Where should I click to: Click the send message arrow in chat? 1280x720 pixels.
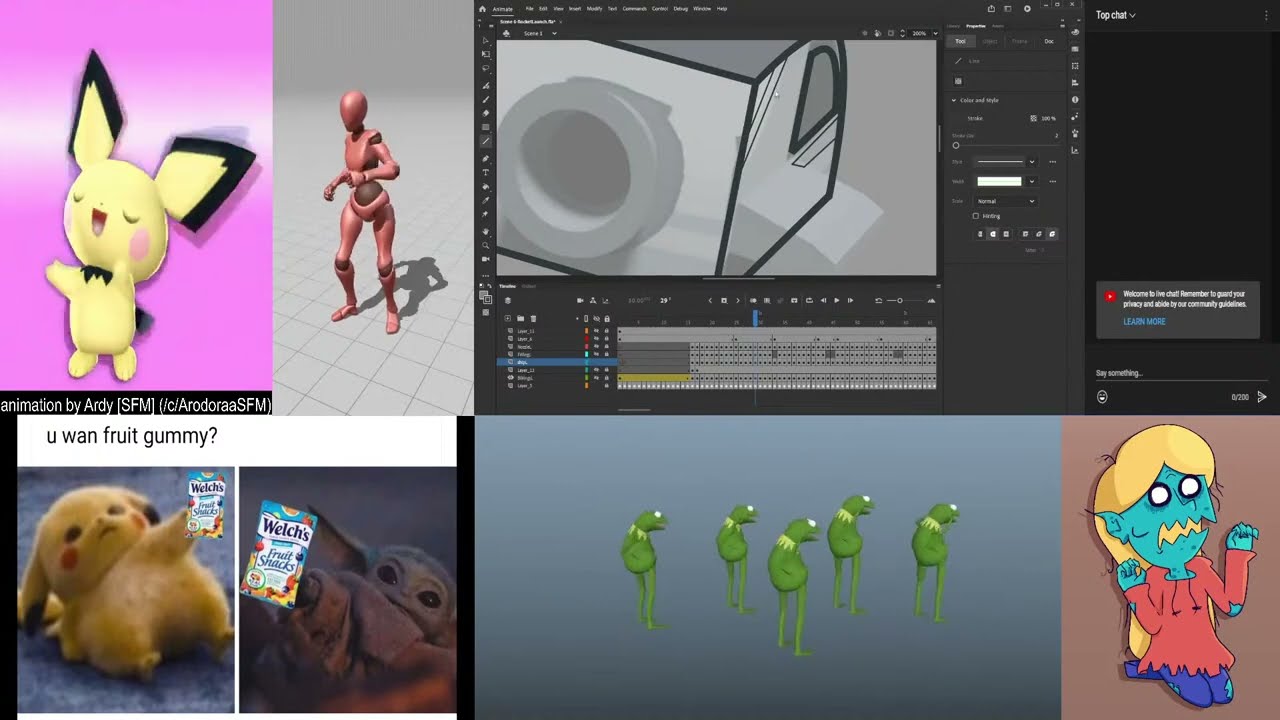point(1262,397)
